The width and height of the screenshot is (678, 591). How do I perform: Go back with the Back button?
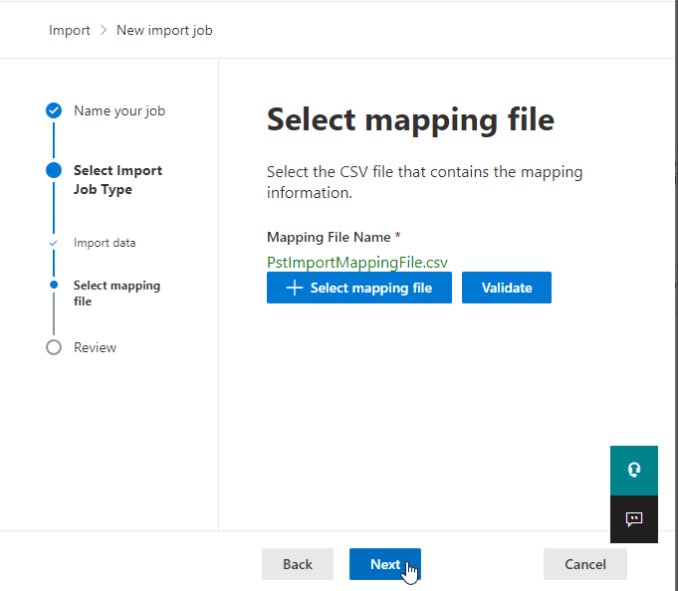297,564
